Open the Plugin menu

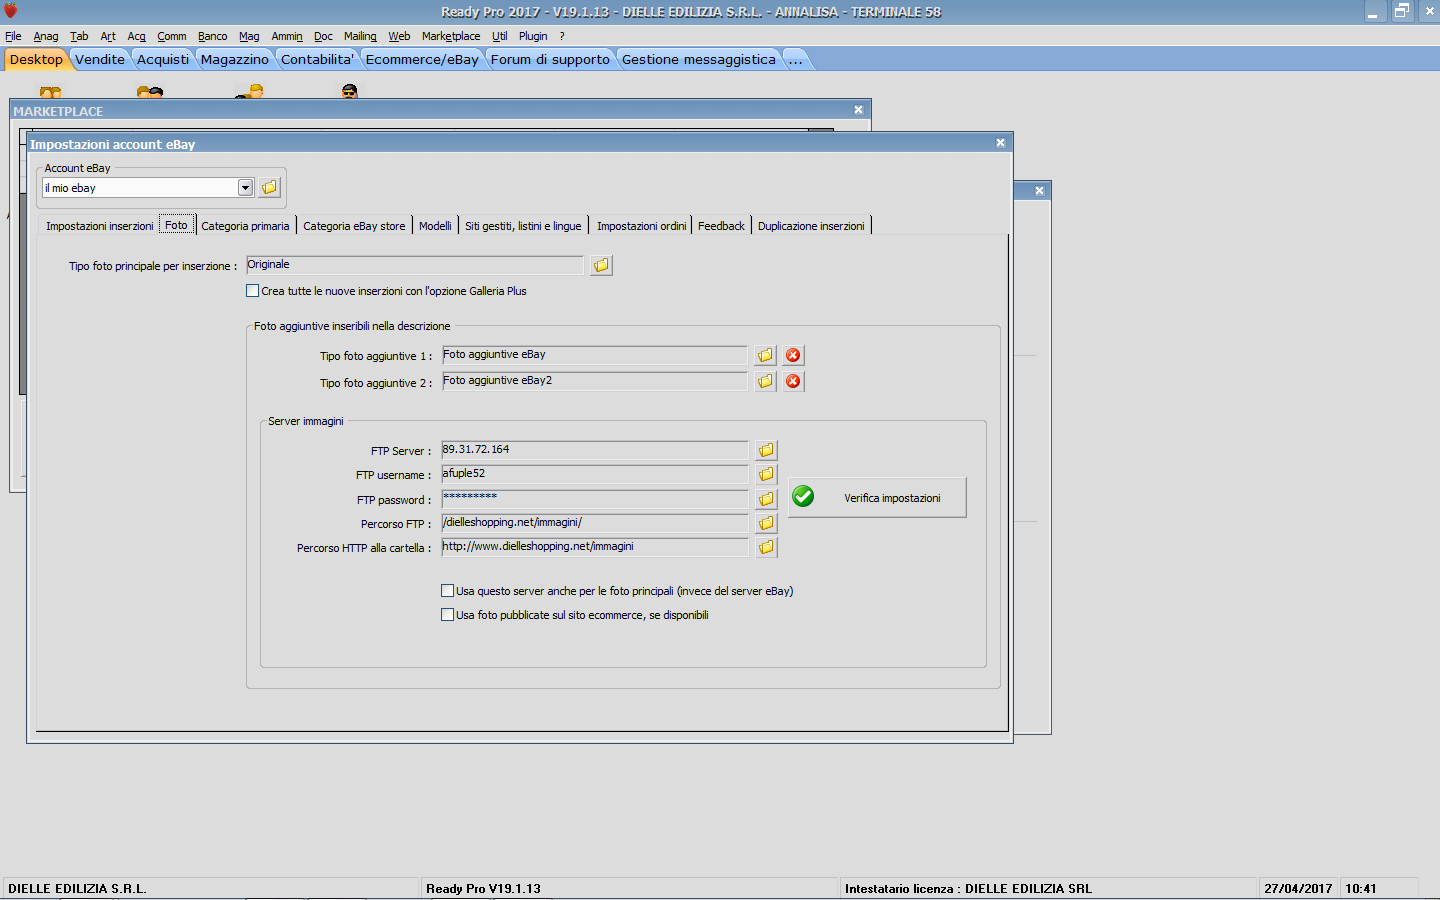pyautogui.click(x=533, y=36)
